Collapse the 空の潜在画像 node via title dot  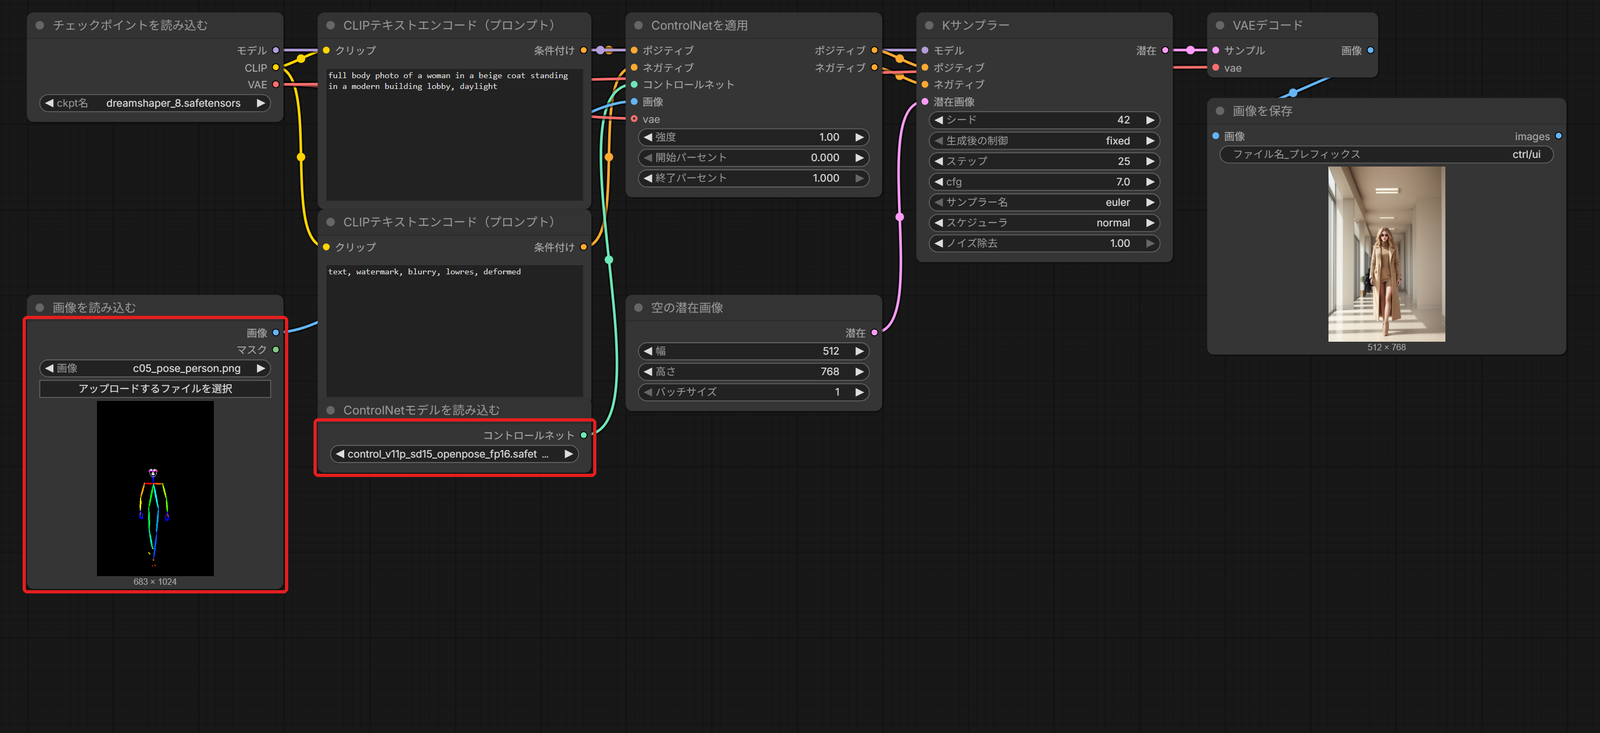coord(638,308)
